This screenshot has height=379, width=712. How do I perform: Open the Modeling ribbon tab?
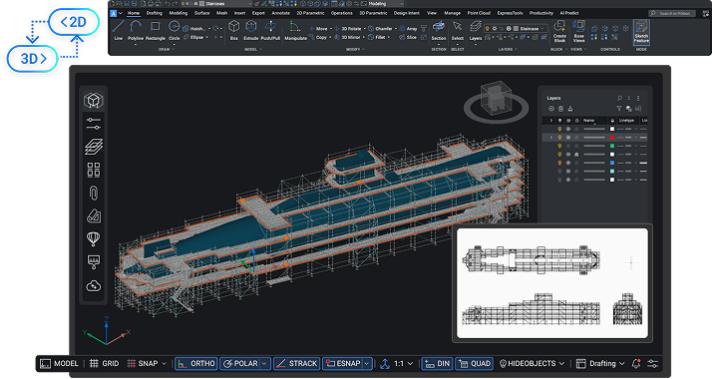click(178, 13)
